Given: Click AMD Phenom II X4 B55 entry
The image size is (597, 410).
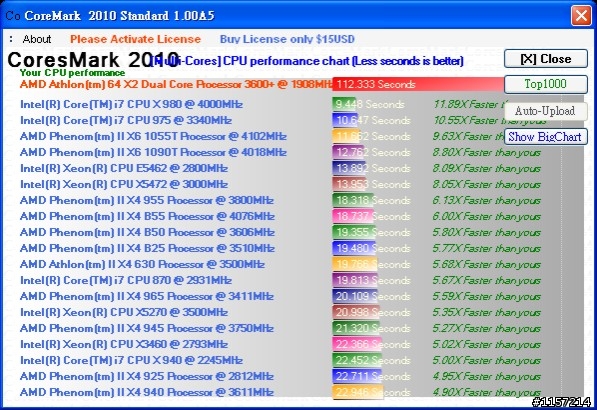Looking at the screenshot, I should click(147, 216).
